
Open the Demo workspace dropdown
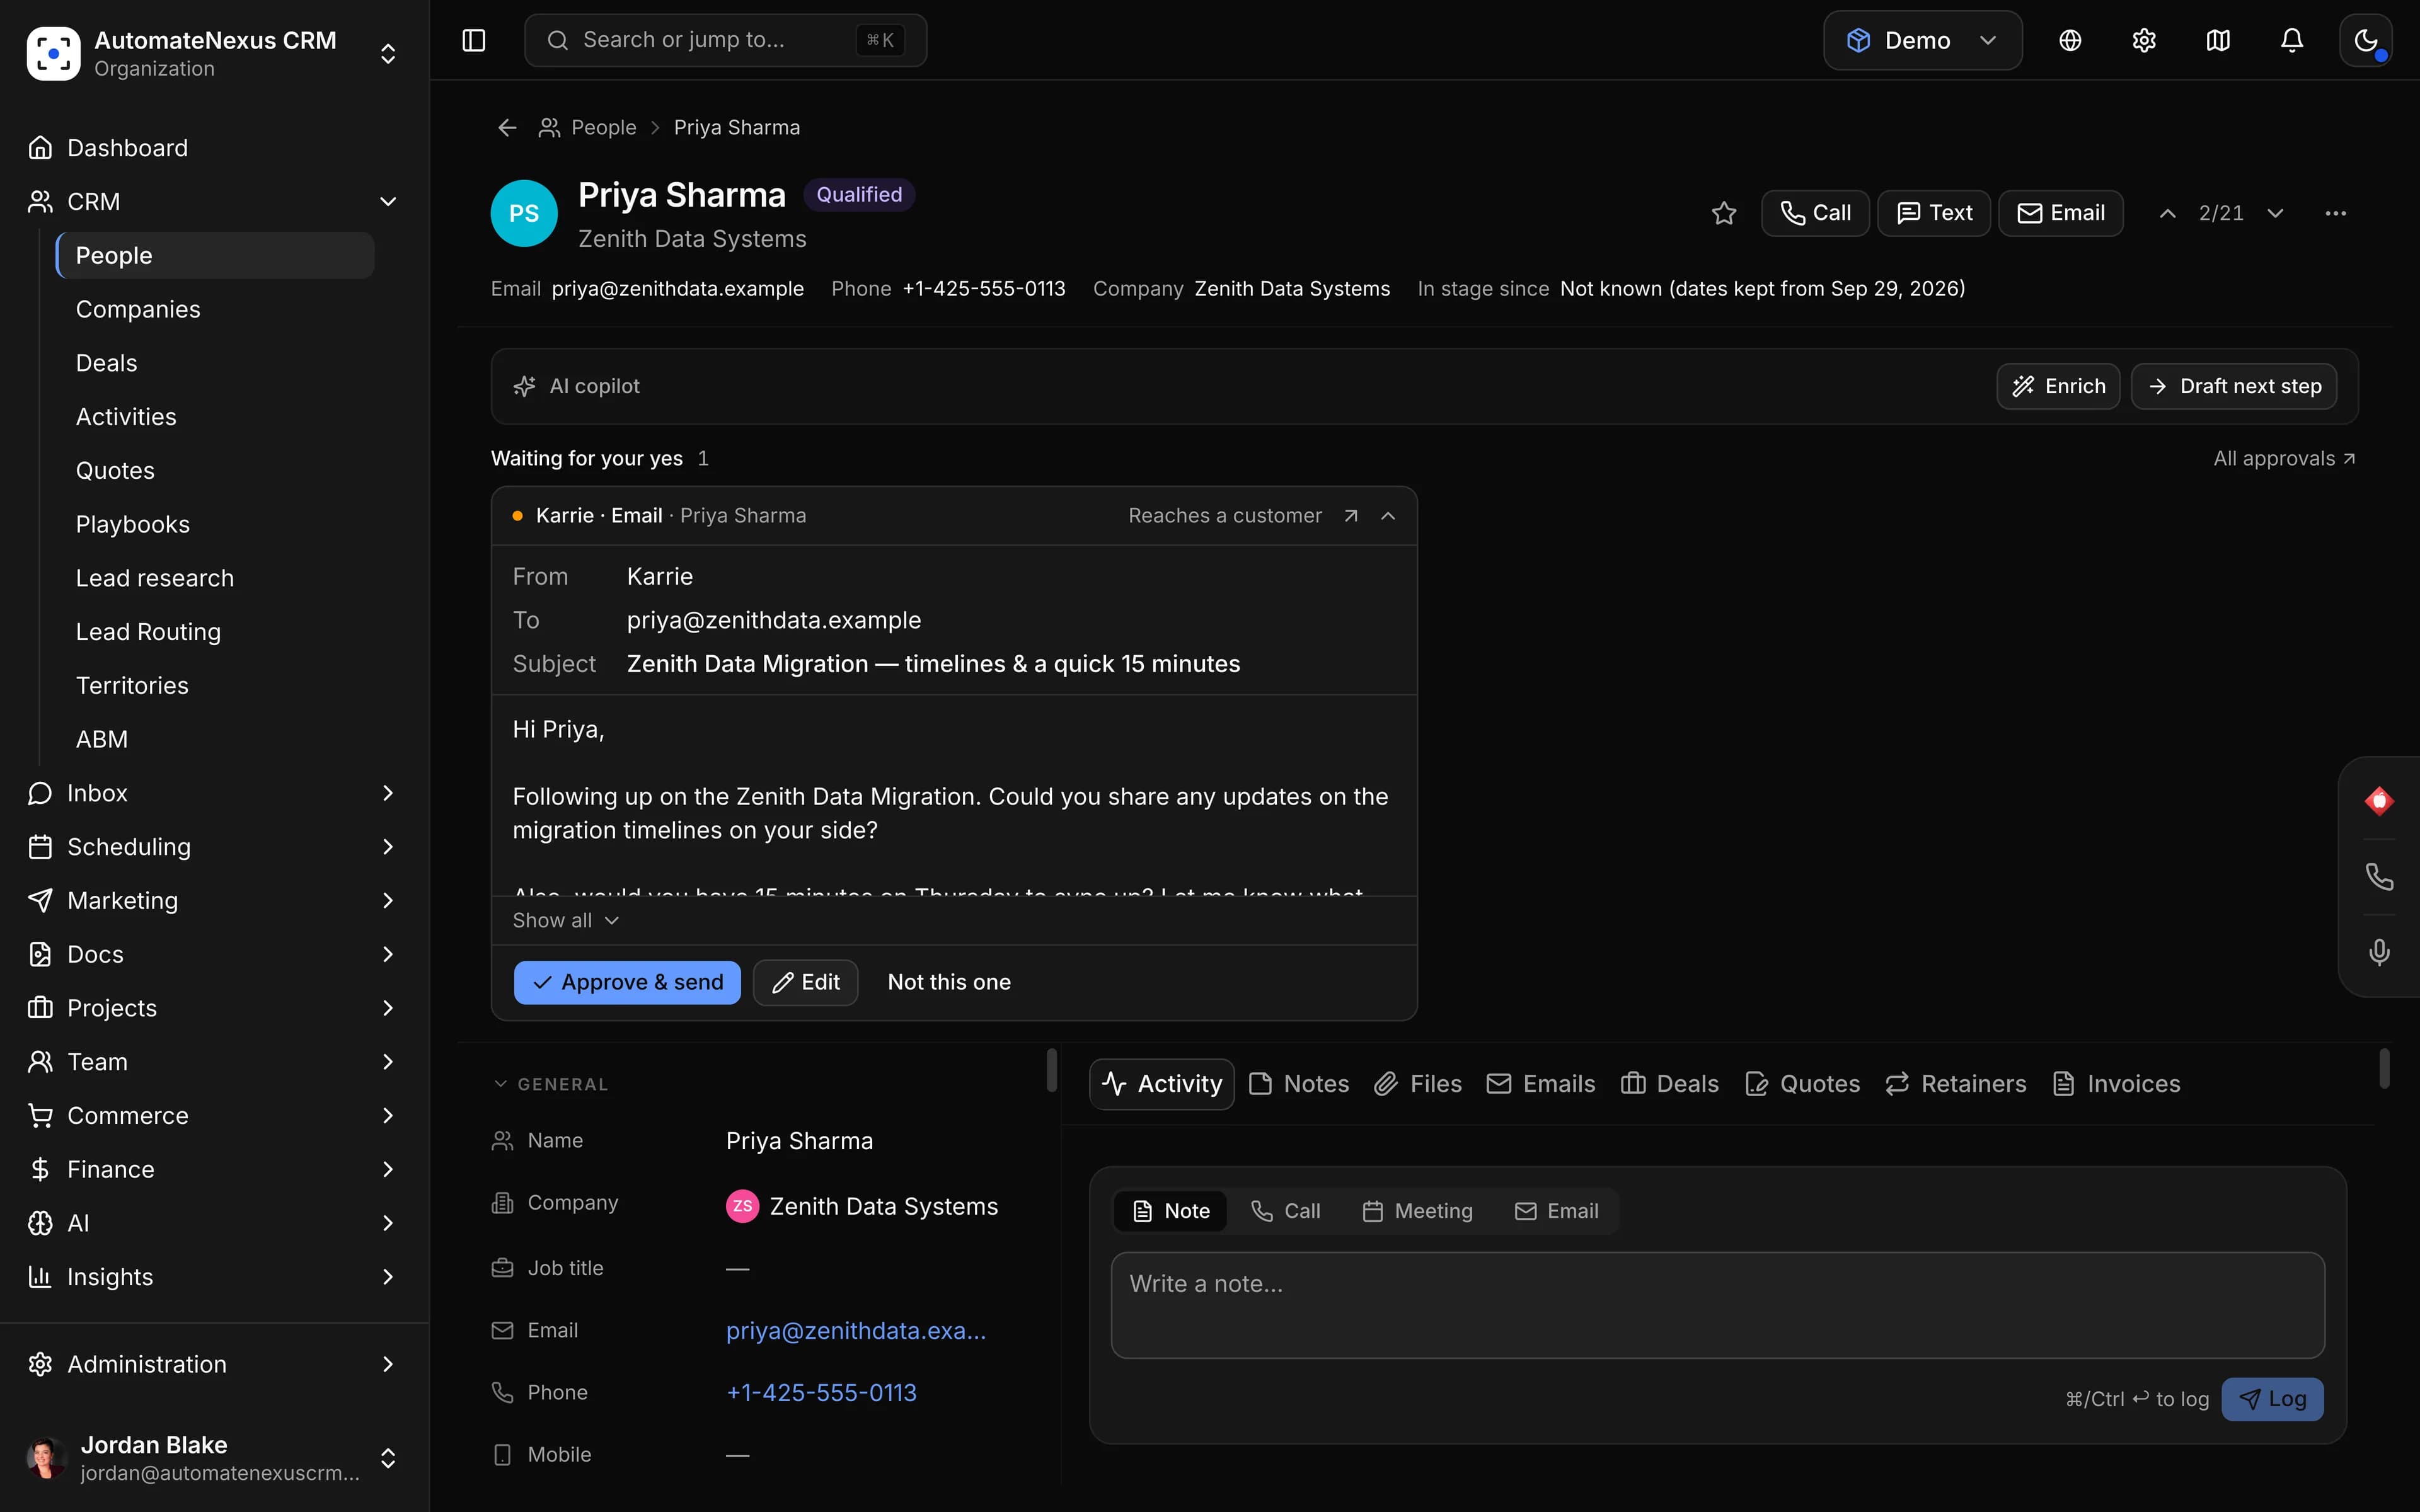(1922, 40)
